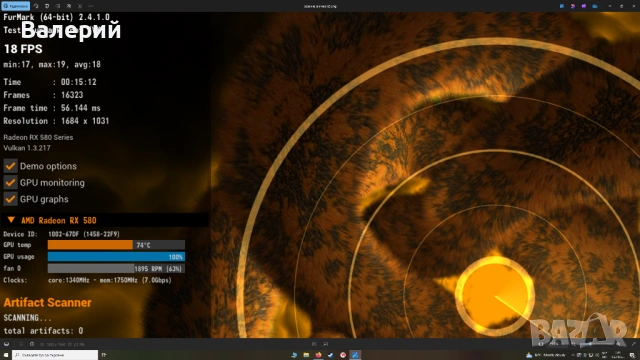This screenshot has width=640, height=360.
Task: Click the blue Edit button in Photos toolbar
Action: pyautogui.click(x=16, y=6)
